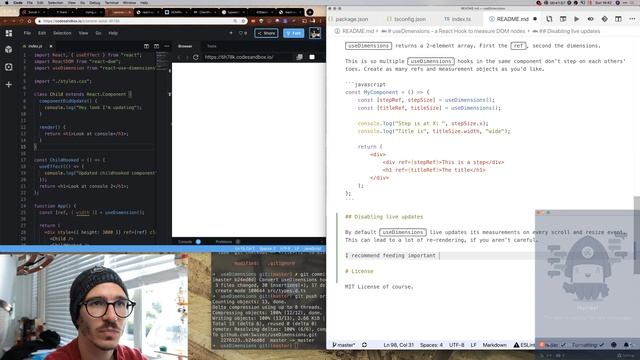This screenshot has width=640, height=360.
Task: Click the diamond git icon in VS Code toolbar
Action: [x=604, y=19]
